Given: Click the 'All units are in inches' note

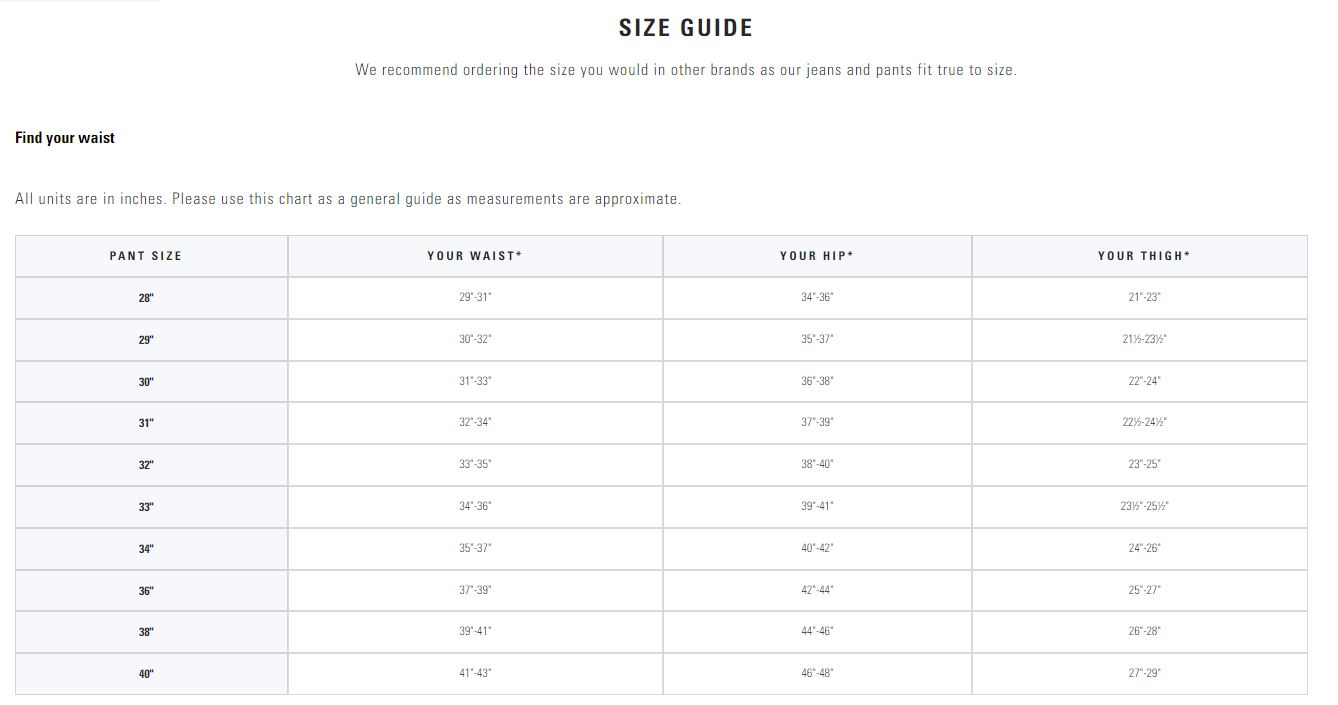Looking at the screenshot, I should click(x=348, y=199).
